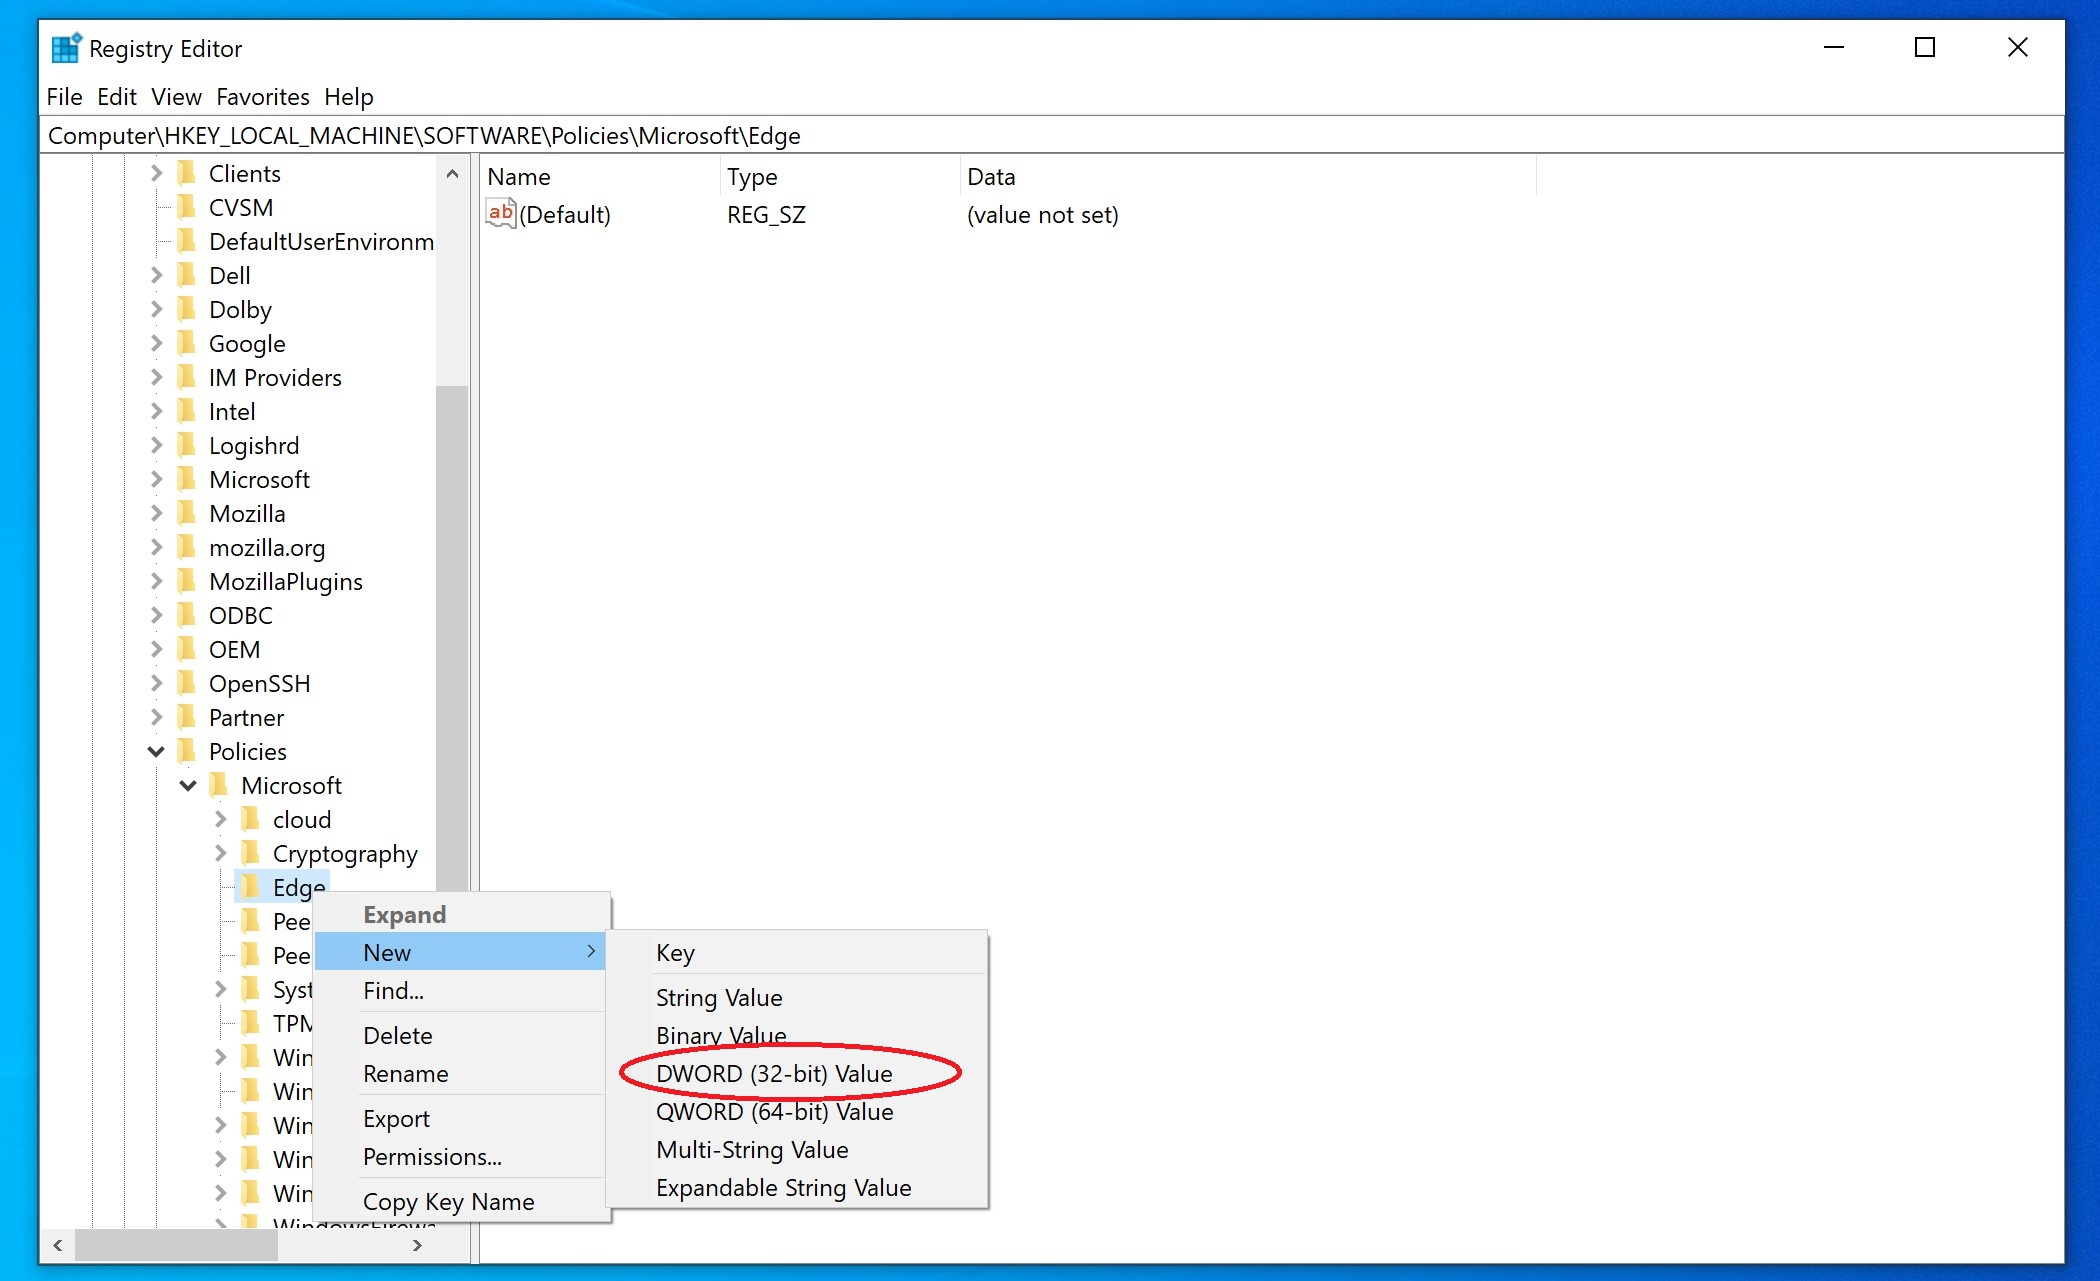Click Permissions... in the context menu

pyautogui.click(x=460, y=1157)
